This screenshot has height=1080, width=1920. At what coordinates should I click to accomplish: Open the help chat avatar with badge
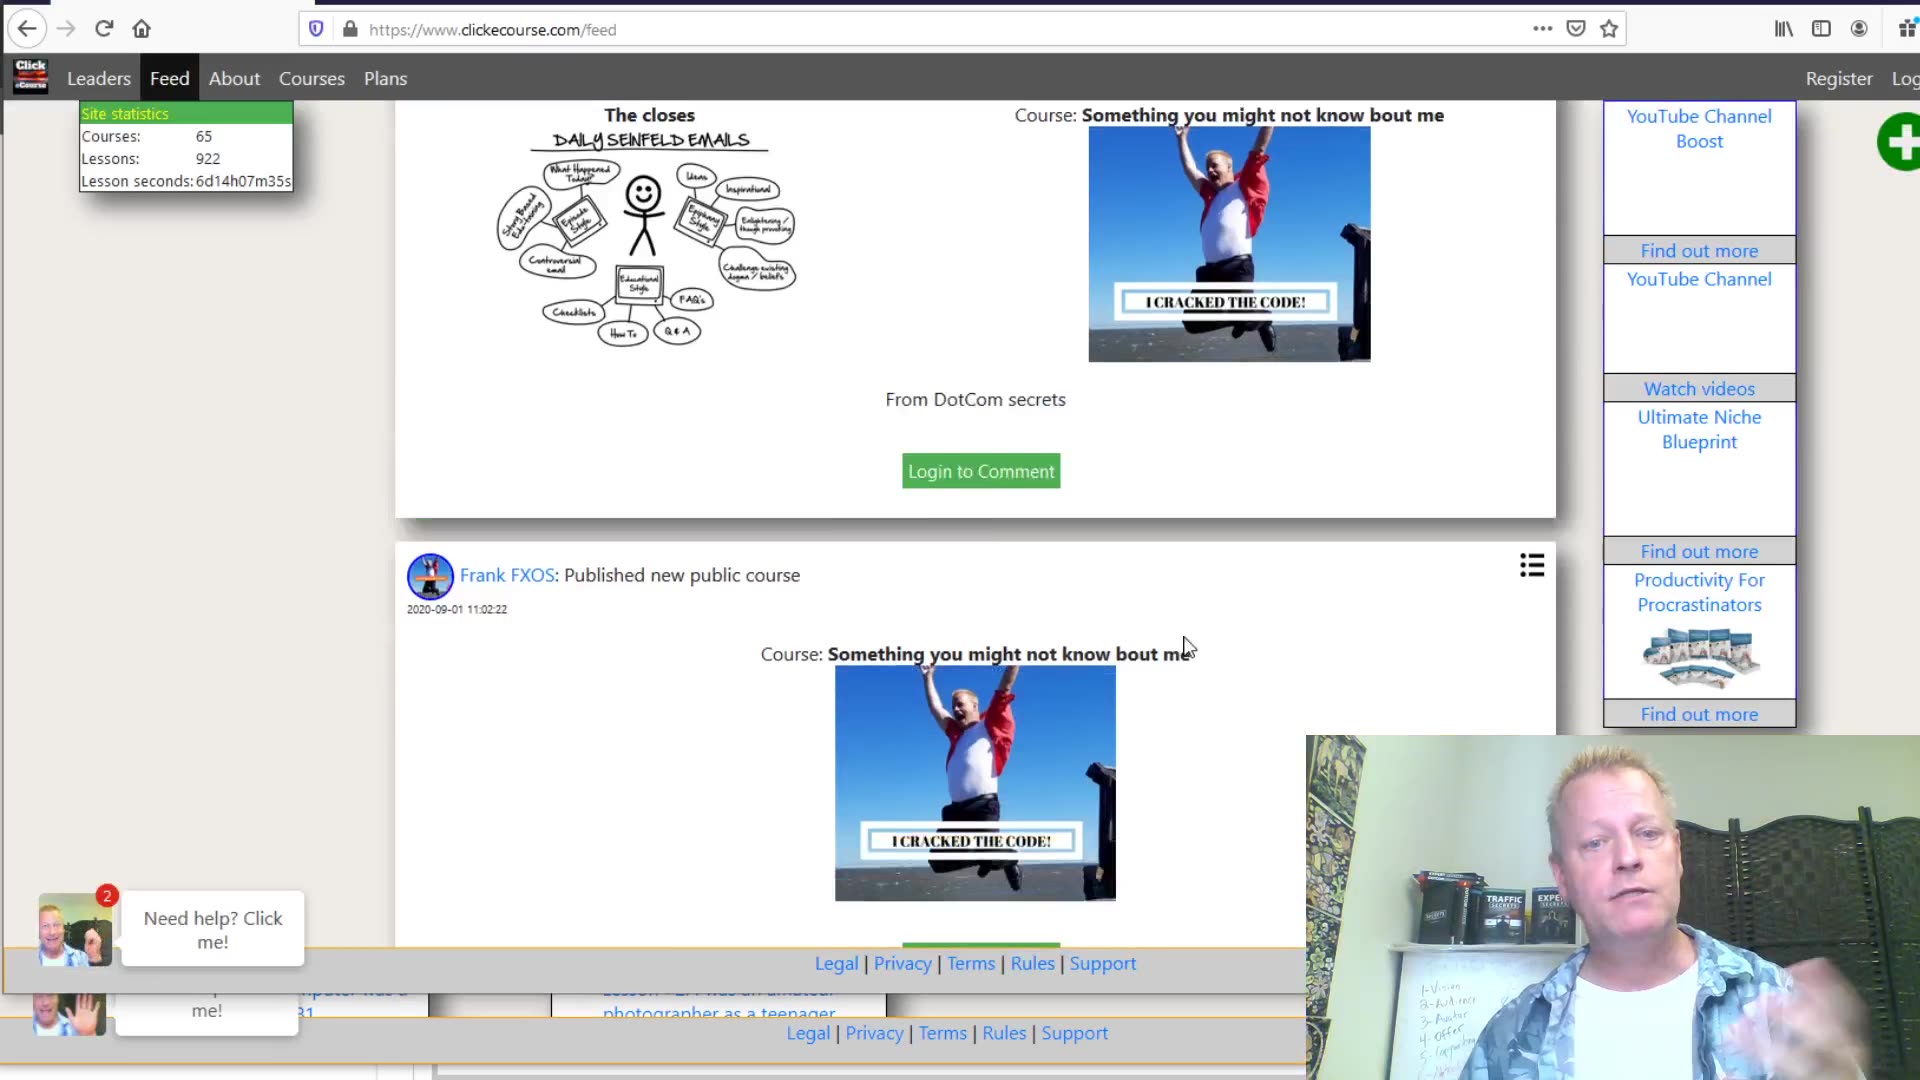click(x=75, y=929)
